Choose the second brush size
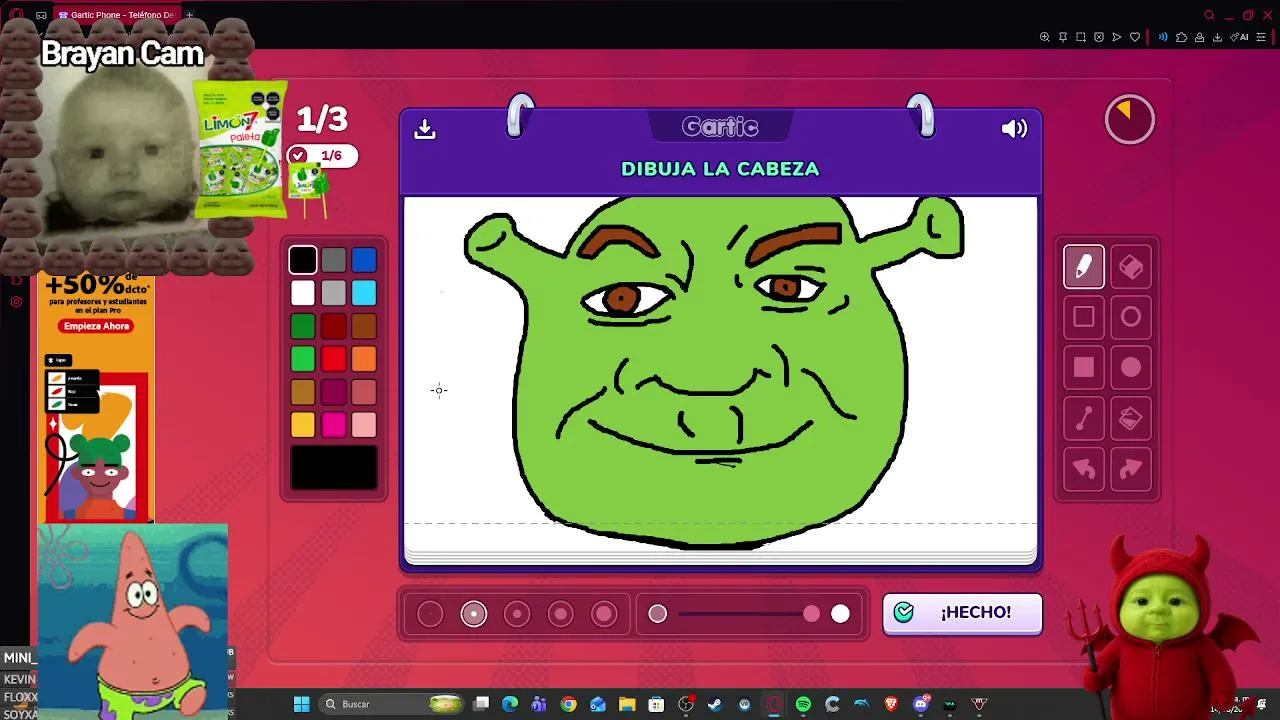Screen dimensions: 1280x720 [474, 614]
